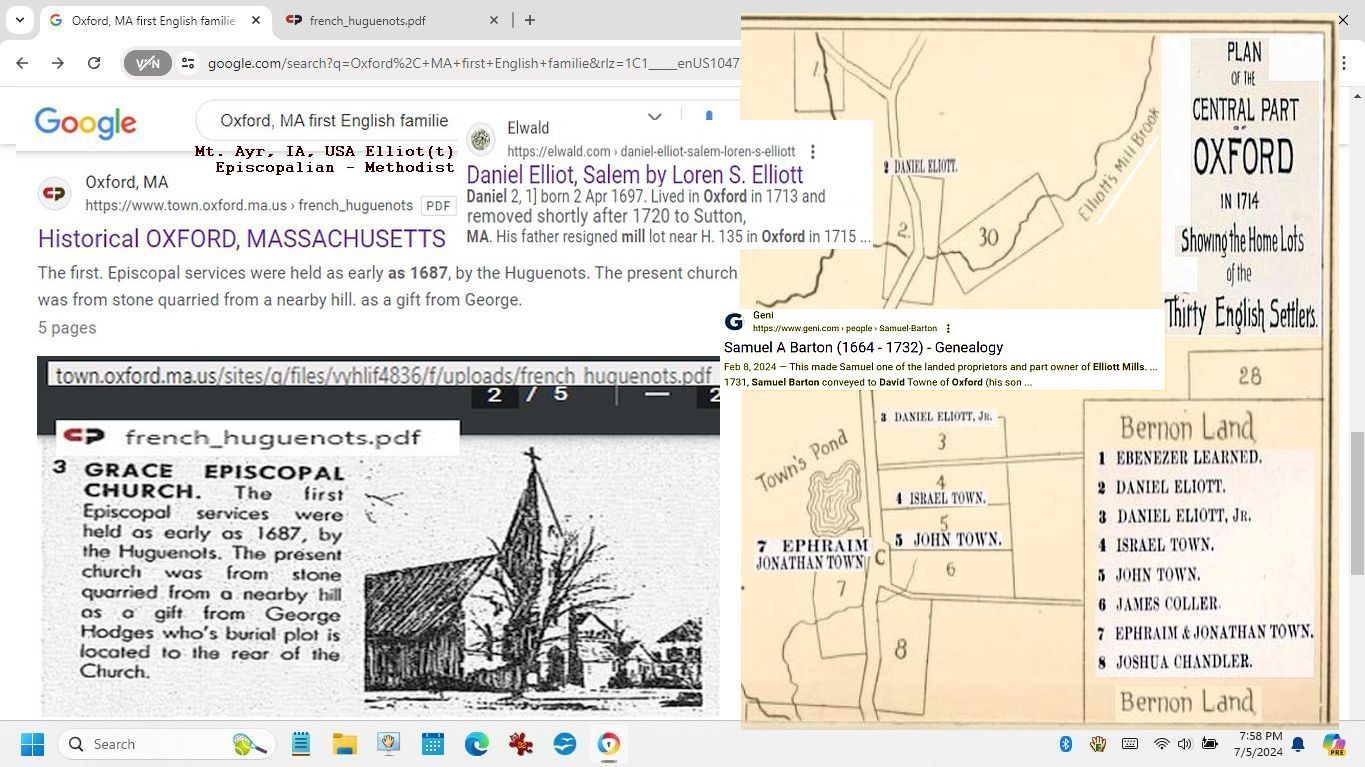Click the browser Back arrow
1365x767 pixels.
point(22,63)
